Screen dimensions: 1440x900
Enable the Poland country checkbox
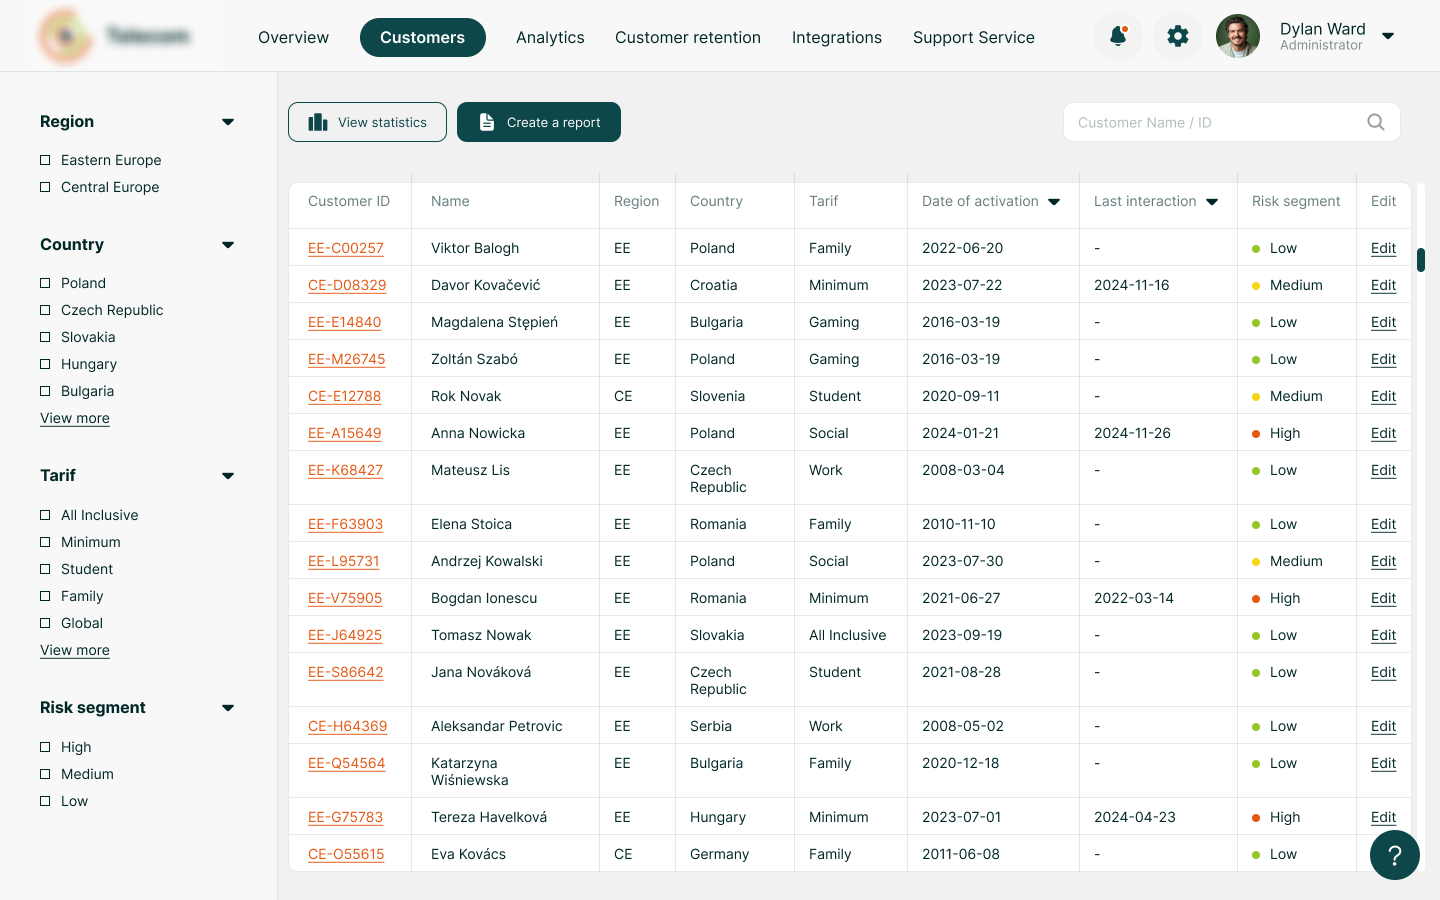45,283
